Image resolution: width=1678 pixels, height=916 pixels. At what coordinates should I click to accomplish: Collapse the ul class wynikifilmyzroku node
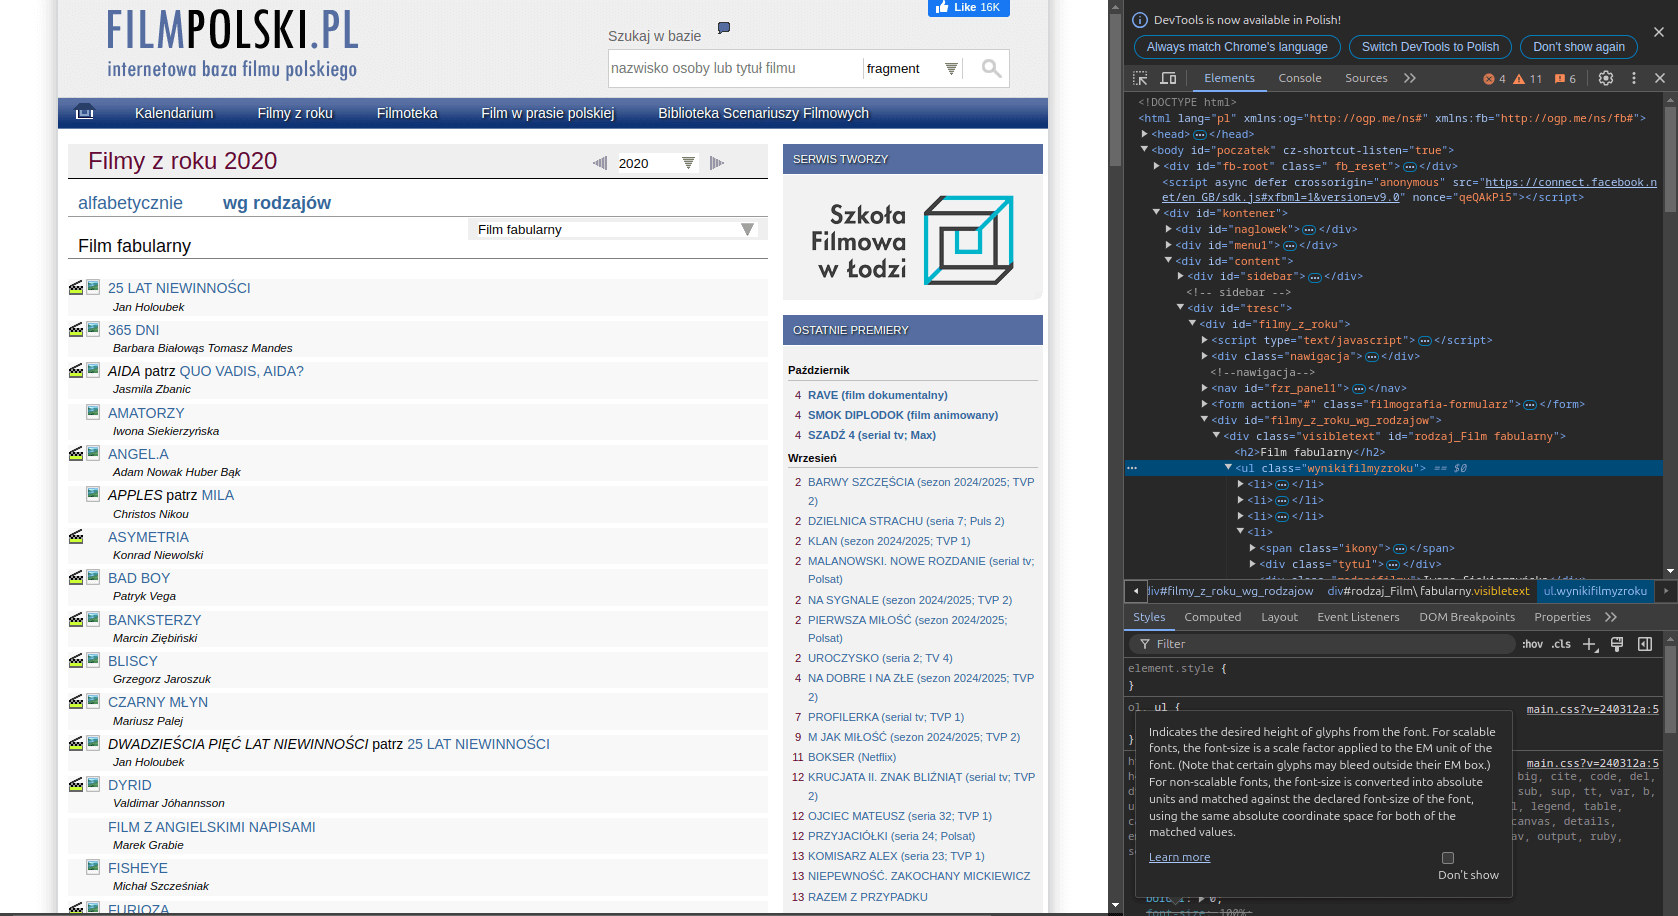tap(1229, 468)
